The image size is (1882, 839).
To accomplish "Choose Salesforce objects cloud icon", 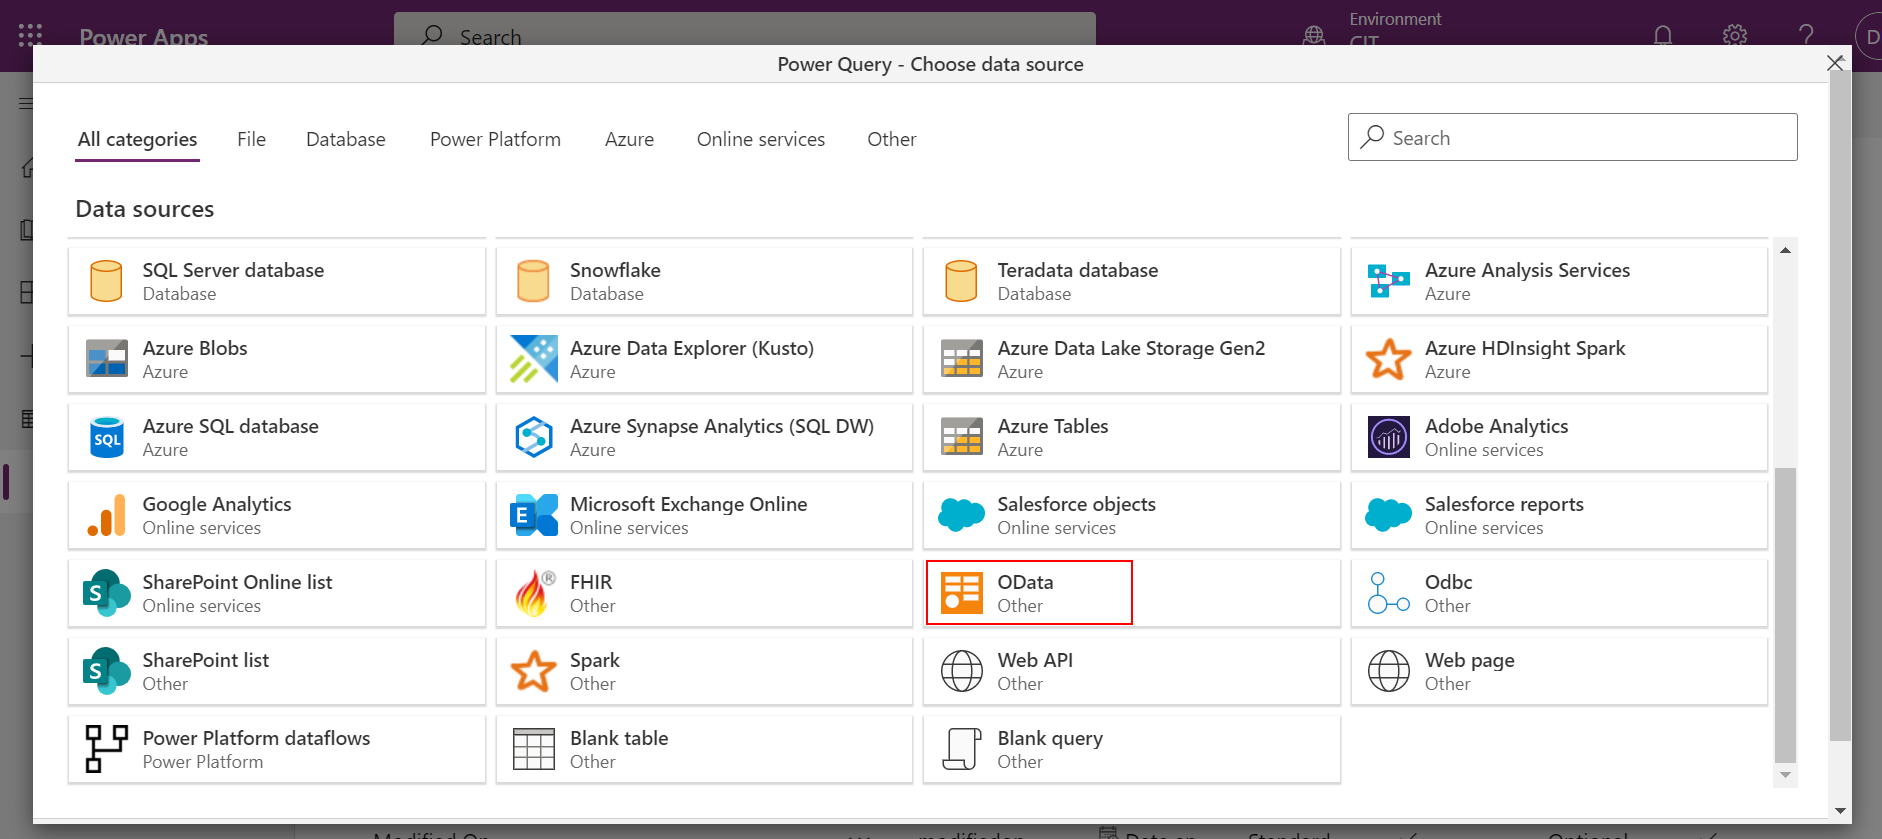I will tap(961, 515).
